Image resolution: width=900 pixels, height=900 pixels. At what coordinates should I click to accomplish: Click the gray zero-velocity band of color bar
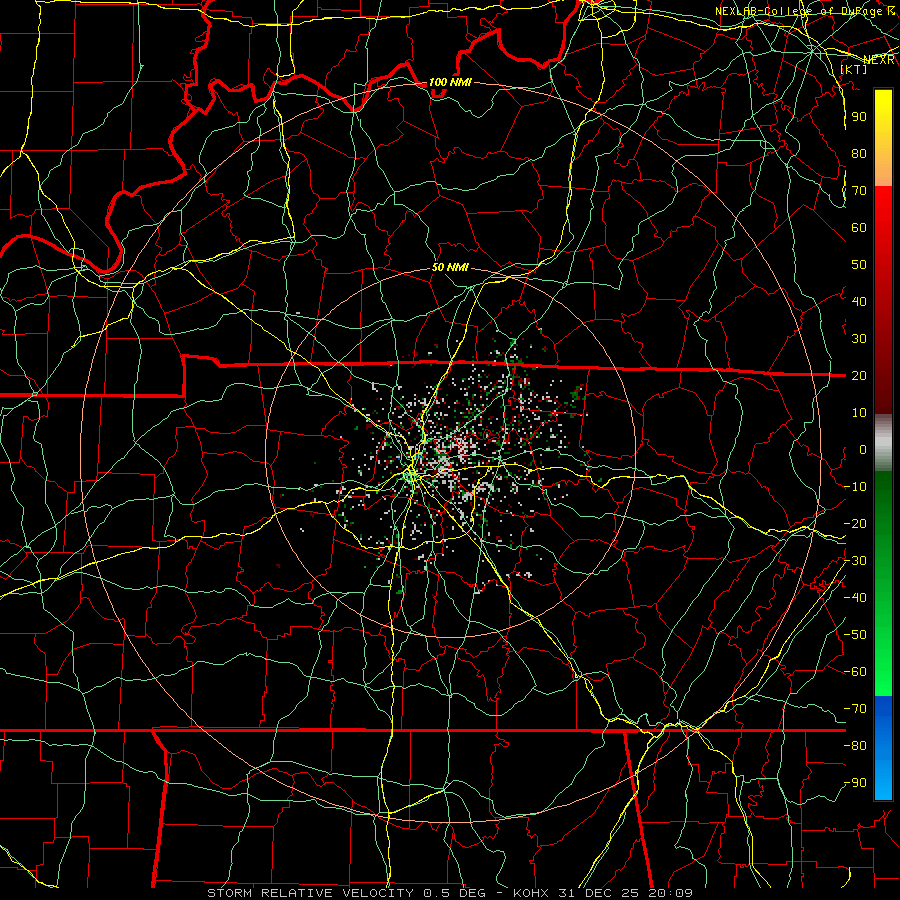883,442
